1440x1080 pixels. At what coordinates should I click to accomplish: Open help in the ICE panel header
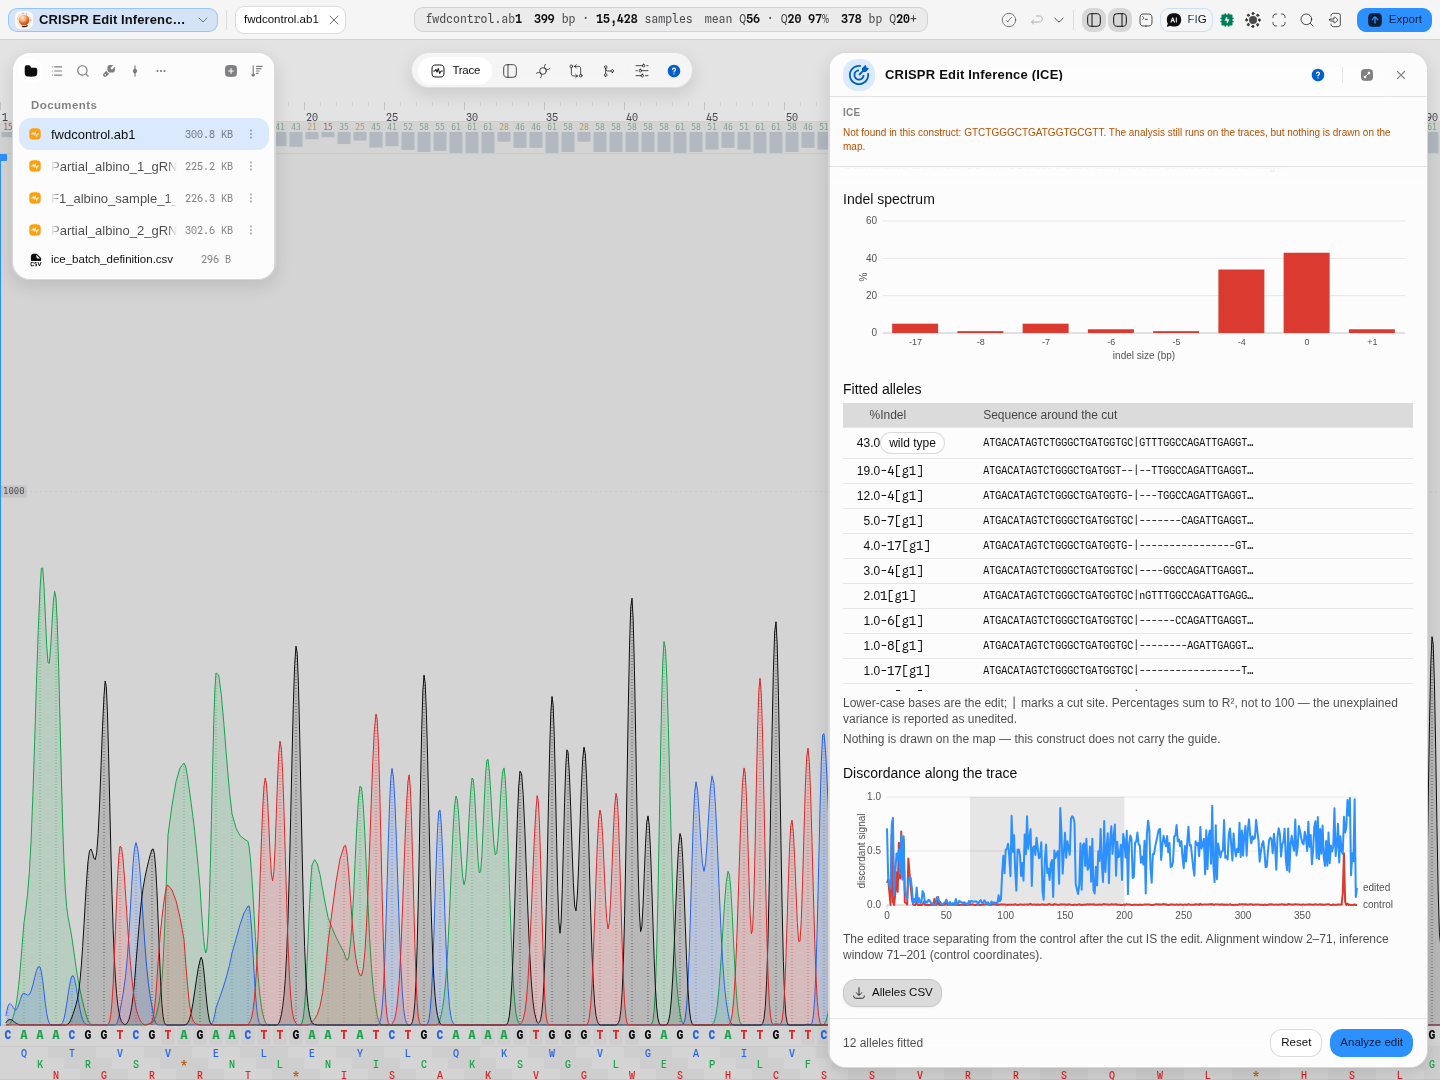pyautogui.click(x=1318, y=75)
